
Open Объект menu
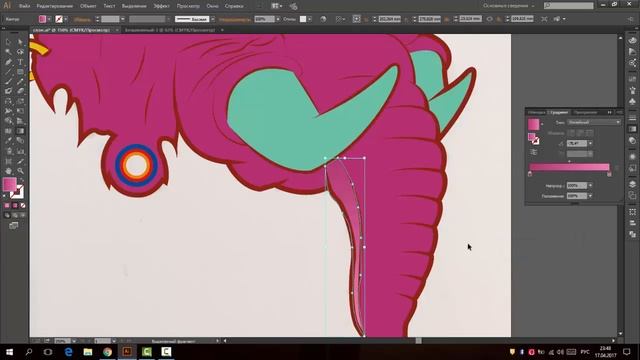point(88,6)
